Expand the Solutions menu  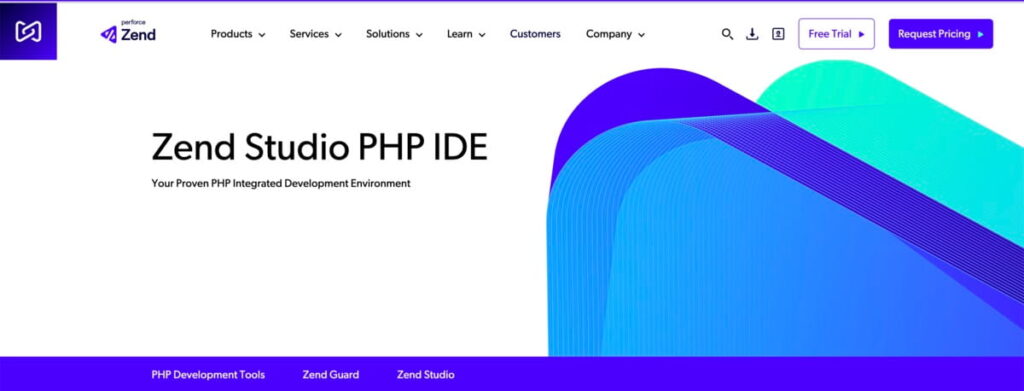pos(394,34)
